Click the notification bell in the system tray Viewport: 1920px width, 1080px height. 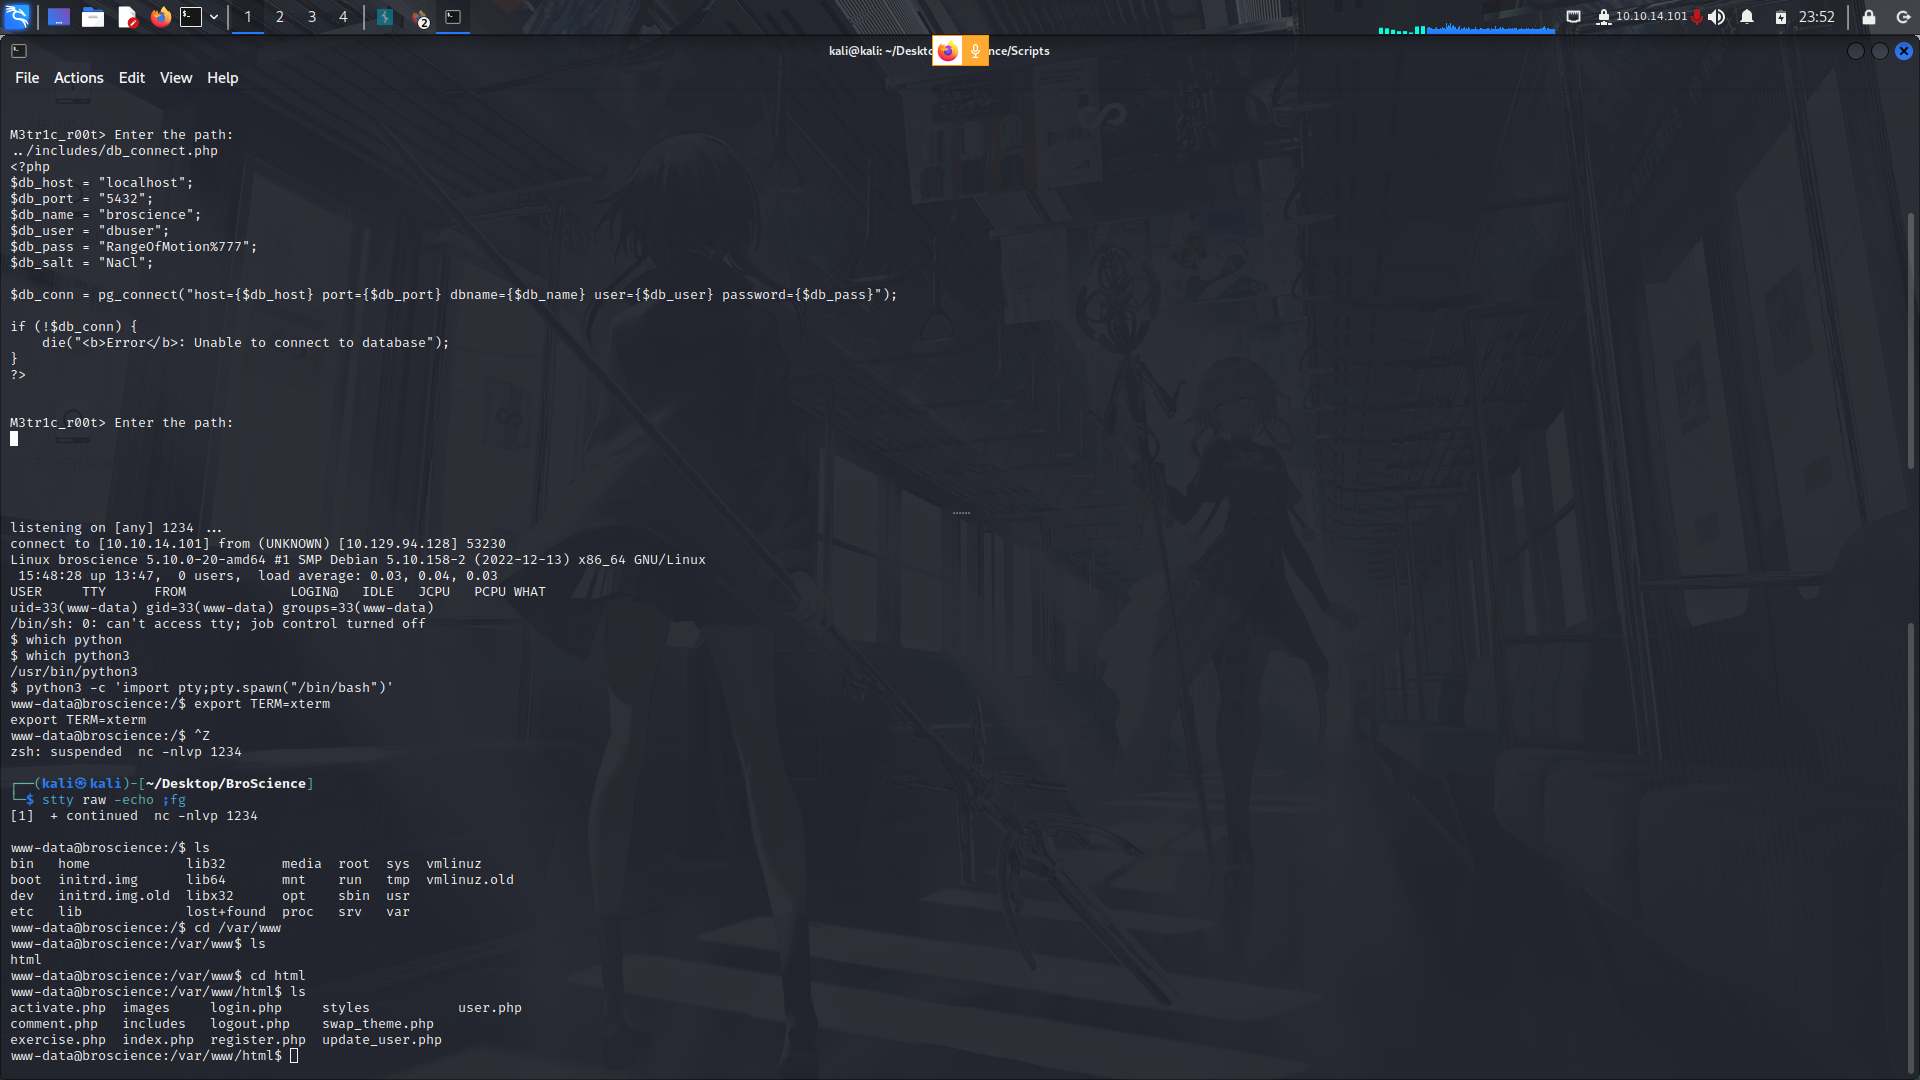click(x=1747, y=16)
